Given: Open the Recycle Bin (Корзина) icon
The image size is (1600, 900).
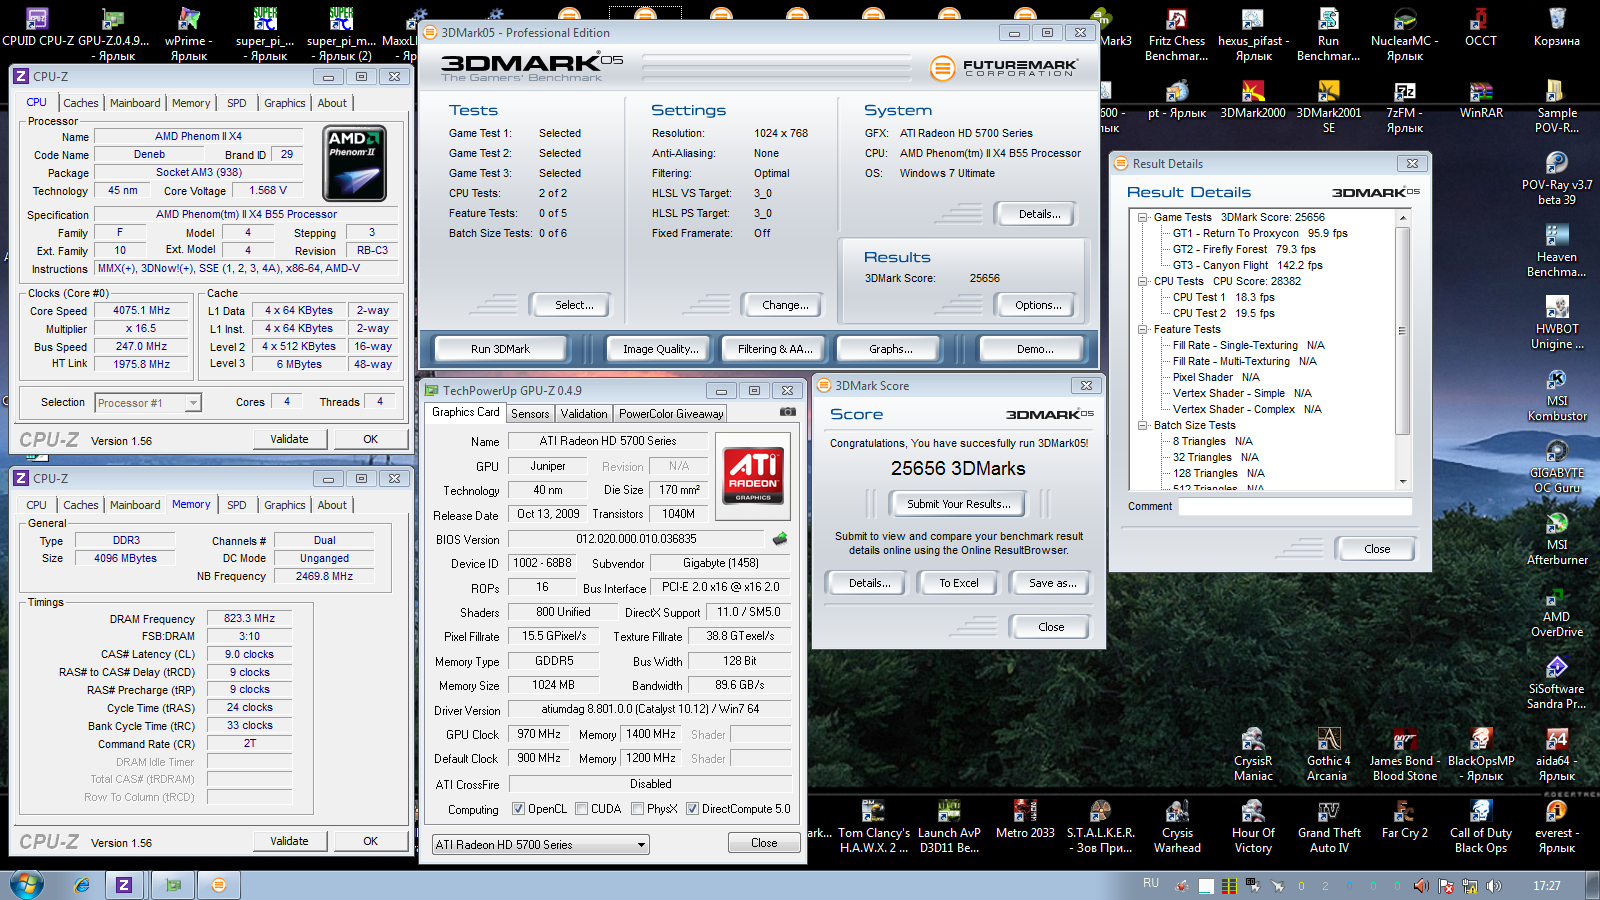Looking at the screenshot, I should coord(1556,28).
